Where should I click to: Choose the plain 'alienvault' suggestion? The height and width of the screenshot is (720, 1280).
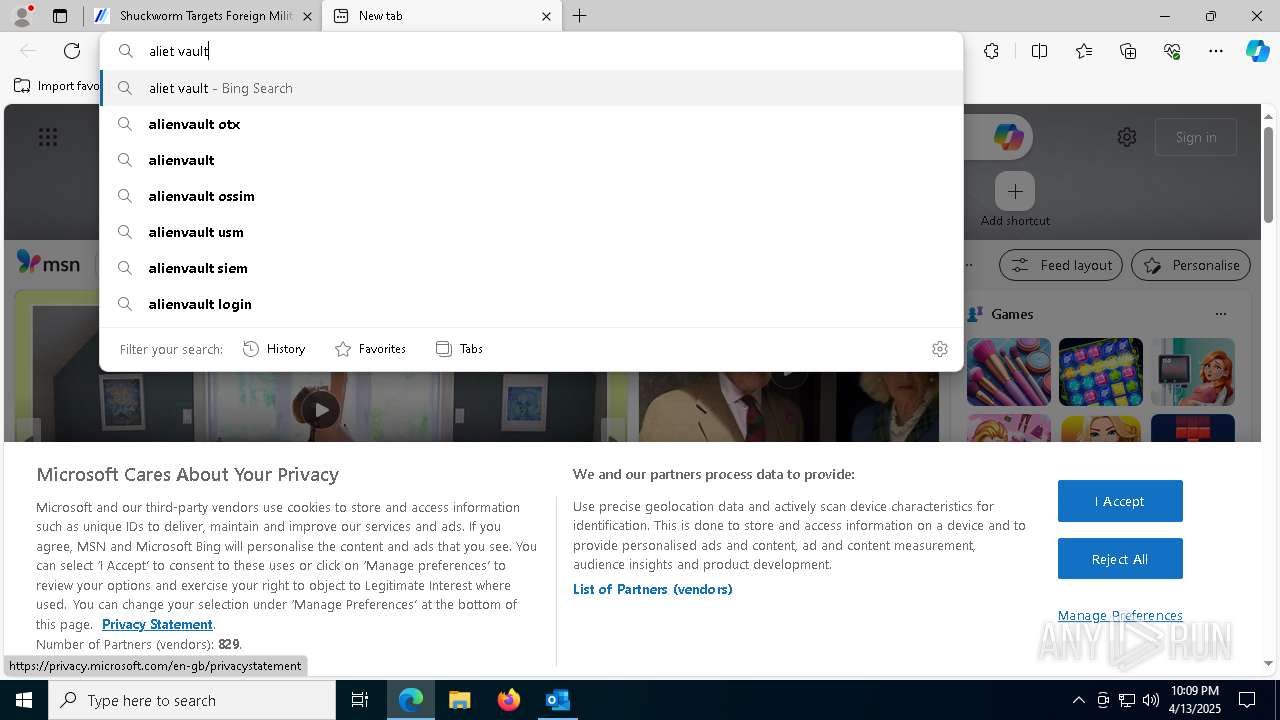point(532,160)
